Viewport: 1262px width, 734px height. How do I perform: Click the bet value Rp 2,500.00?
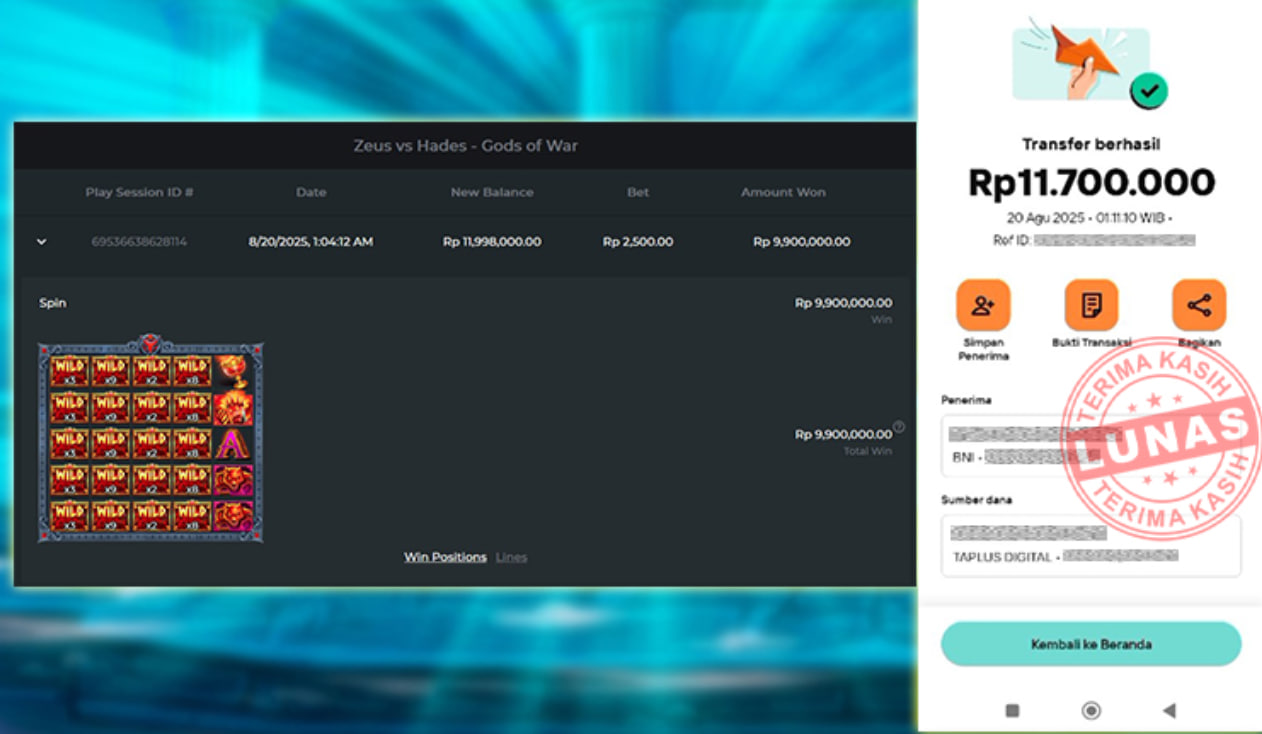pos(638,242)
